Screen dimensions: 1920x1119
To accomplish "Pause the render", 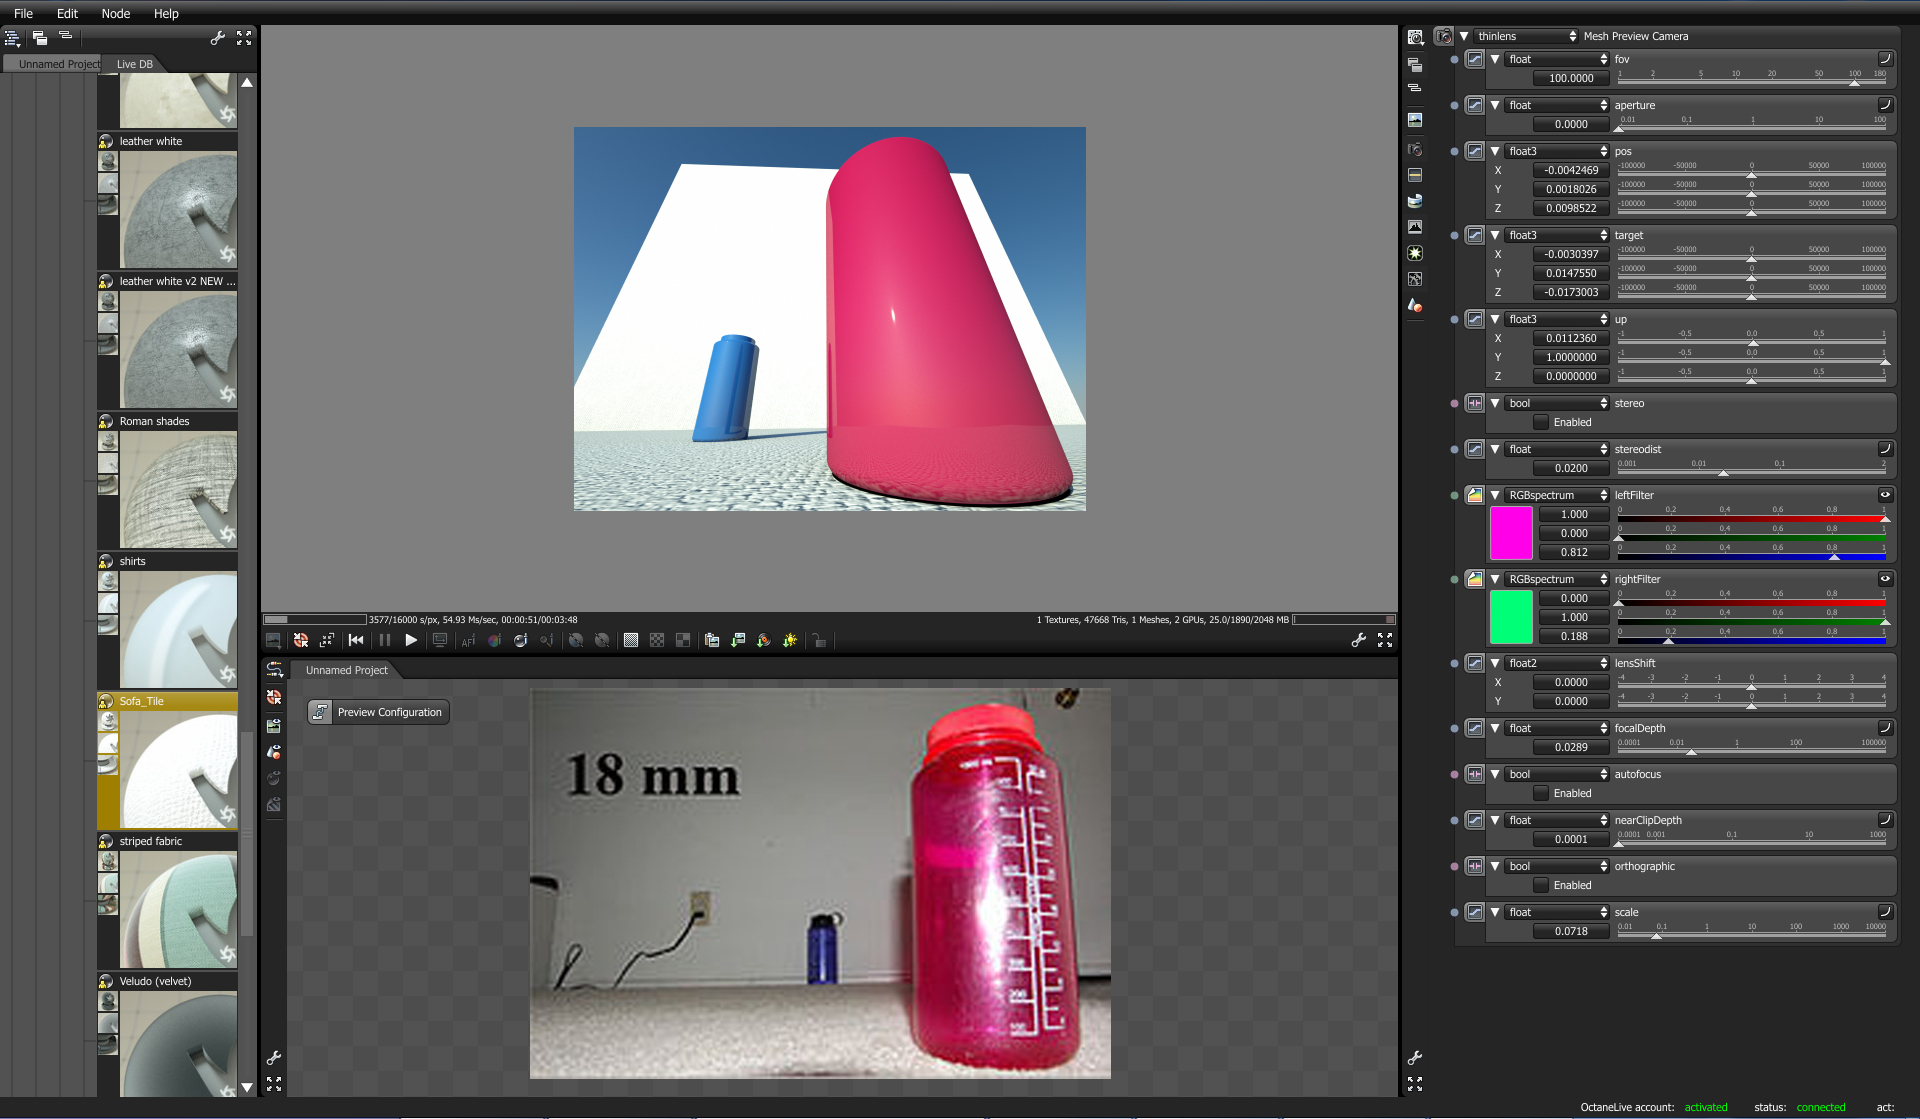I will (x=384, y=640).
